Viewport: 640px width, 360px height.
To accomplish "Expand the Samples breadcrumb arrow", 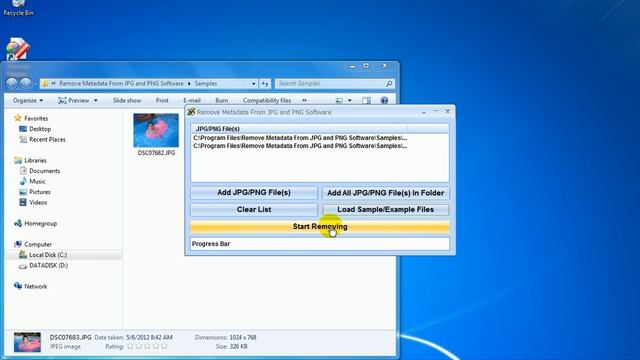I will (189, 84).
